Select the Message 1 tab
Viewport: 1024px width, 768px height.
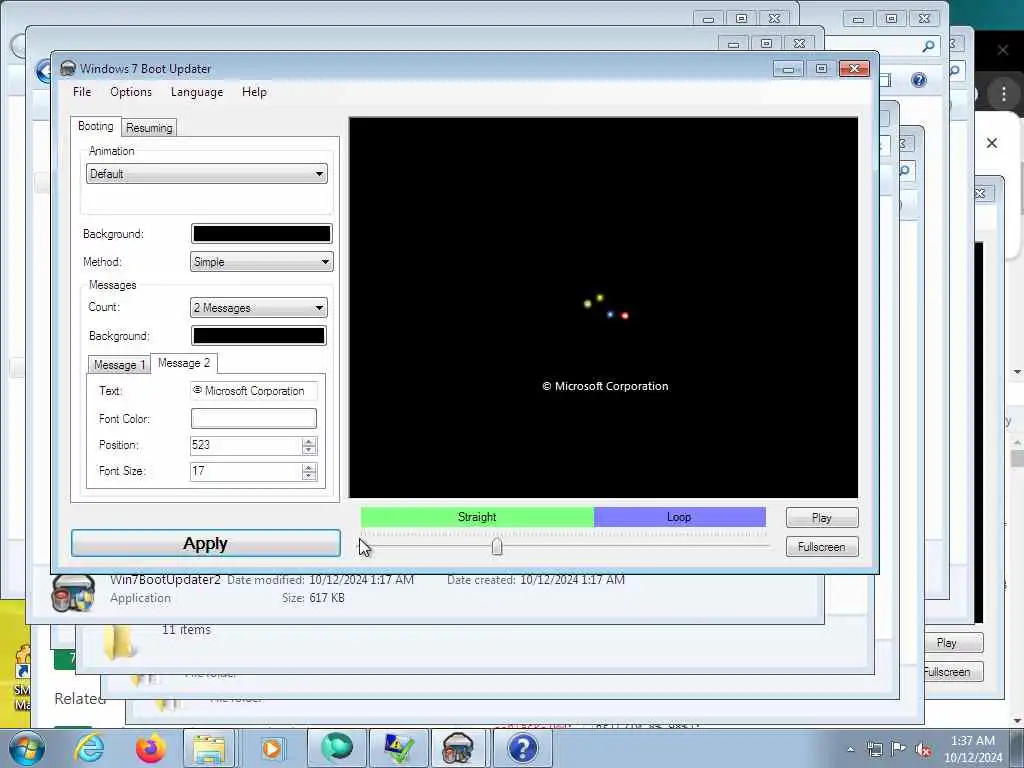pyautogui.click(x=119, y=365)
